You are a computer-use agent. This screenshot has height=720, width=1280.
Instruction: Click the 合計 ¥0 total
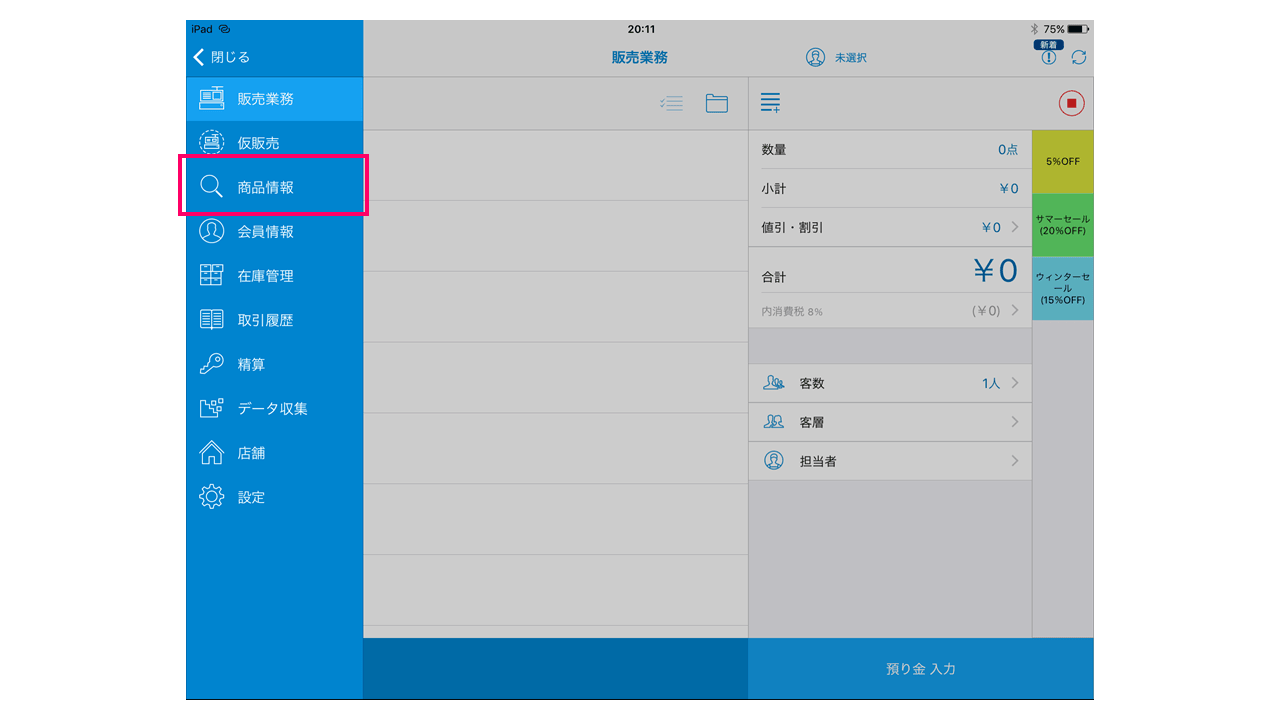tap(890, 271)
